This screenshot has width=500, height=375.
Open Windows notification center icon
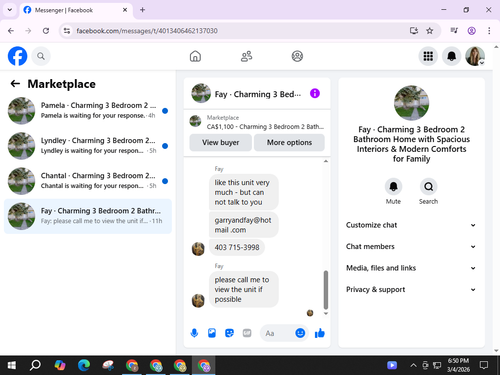tap(484, 365)
